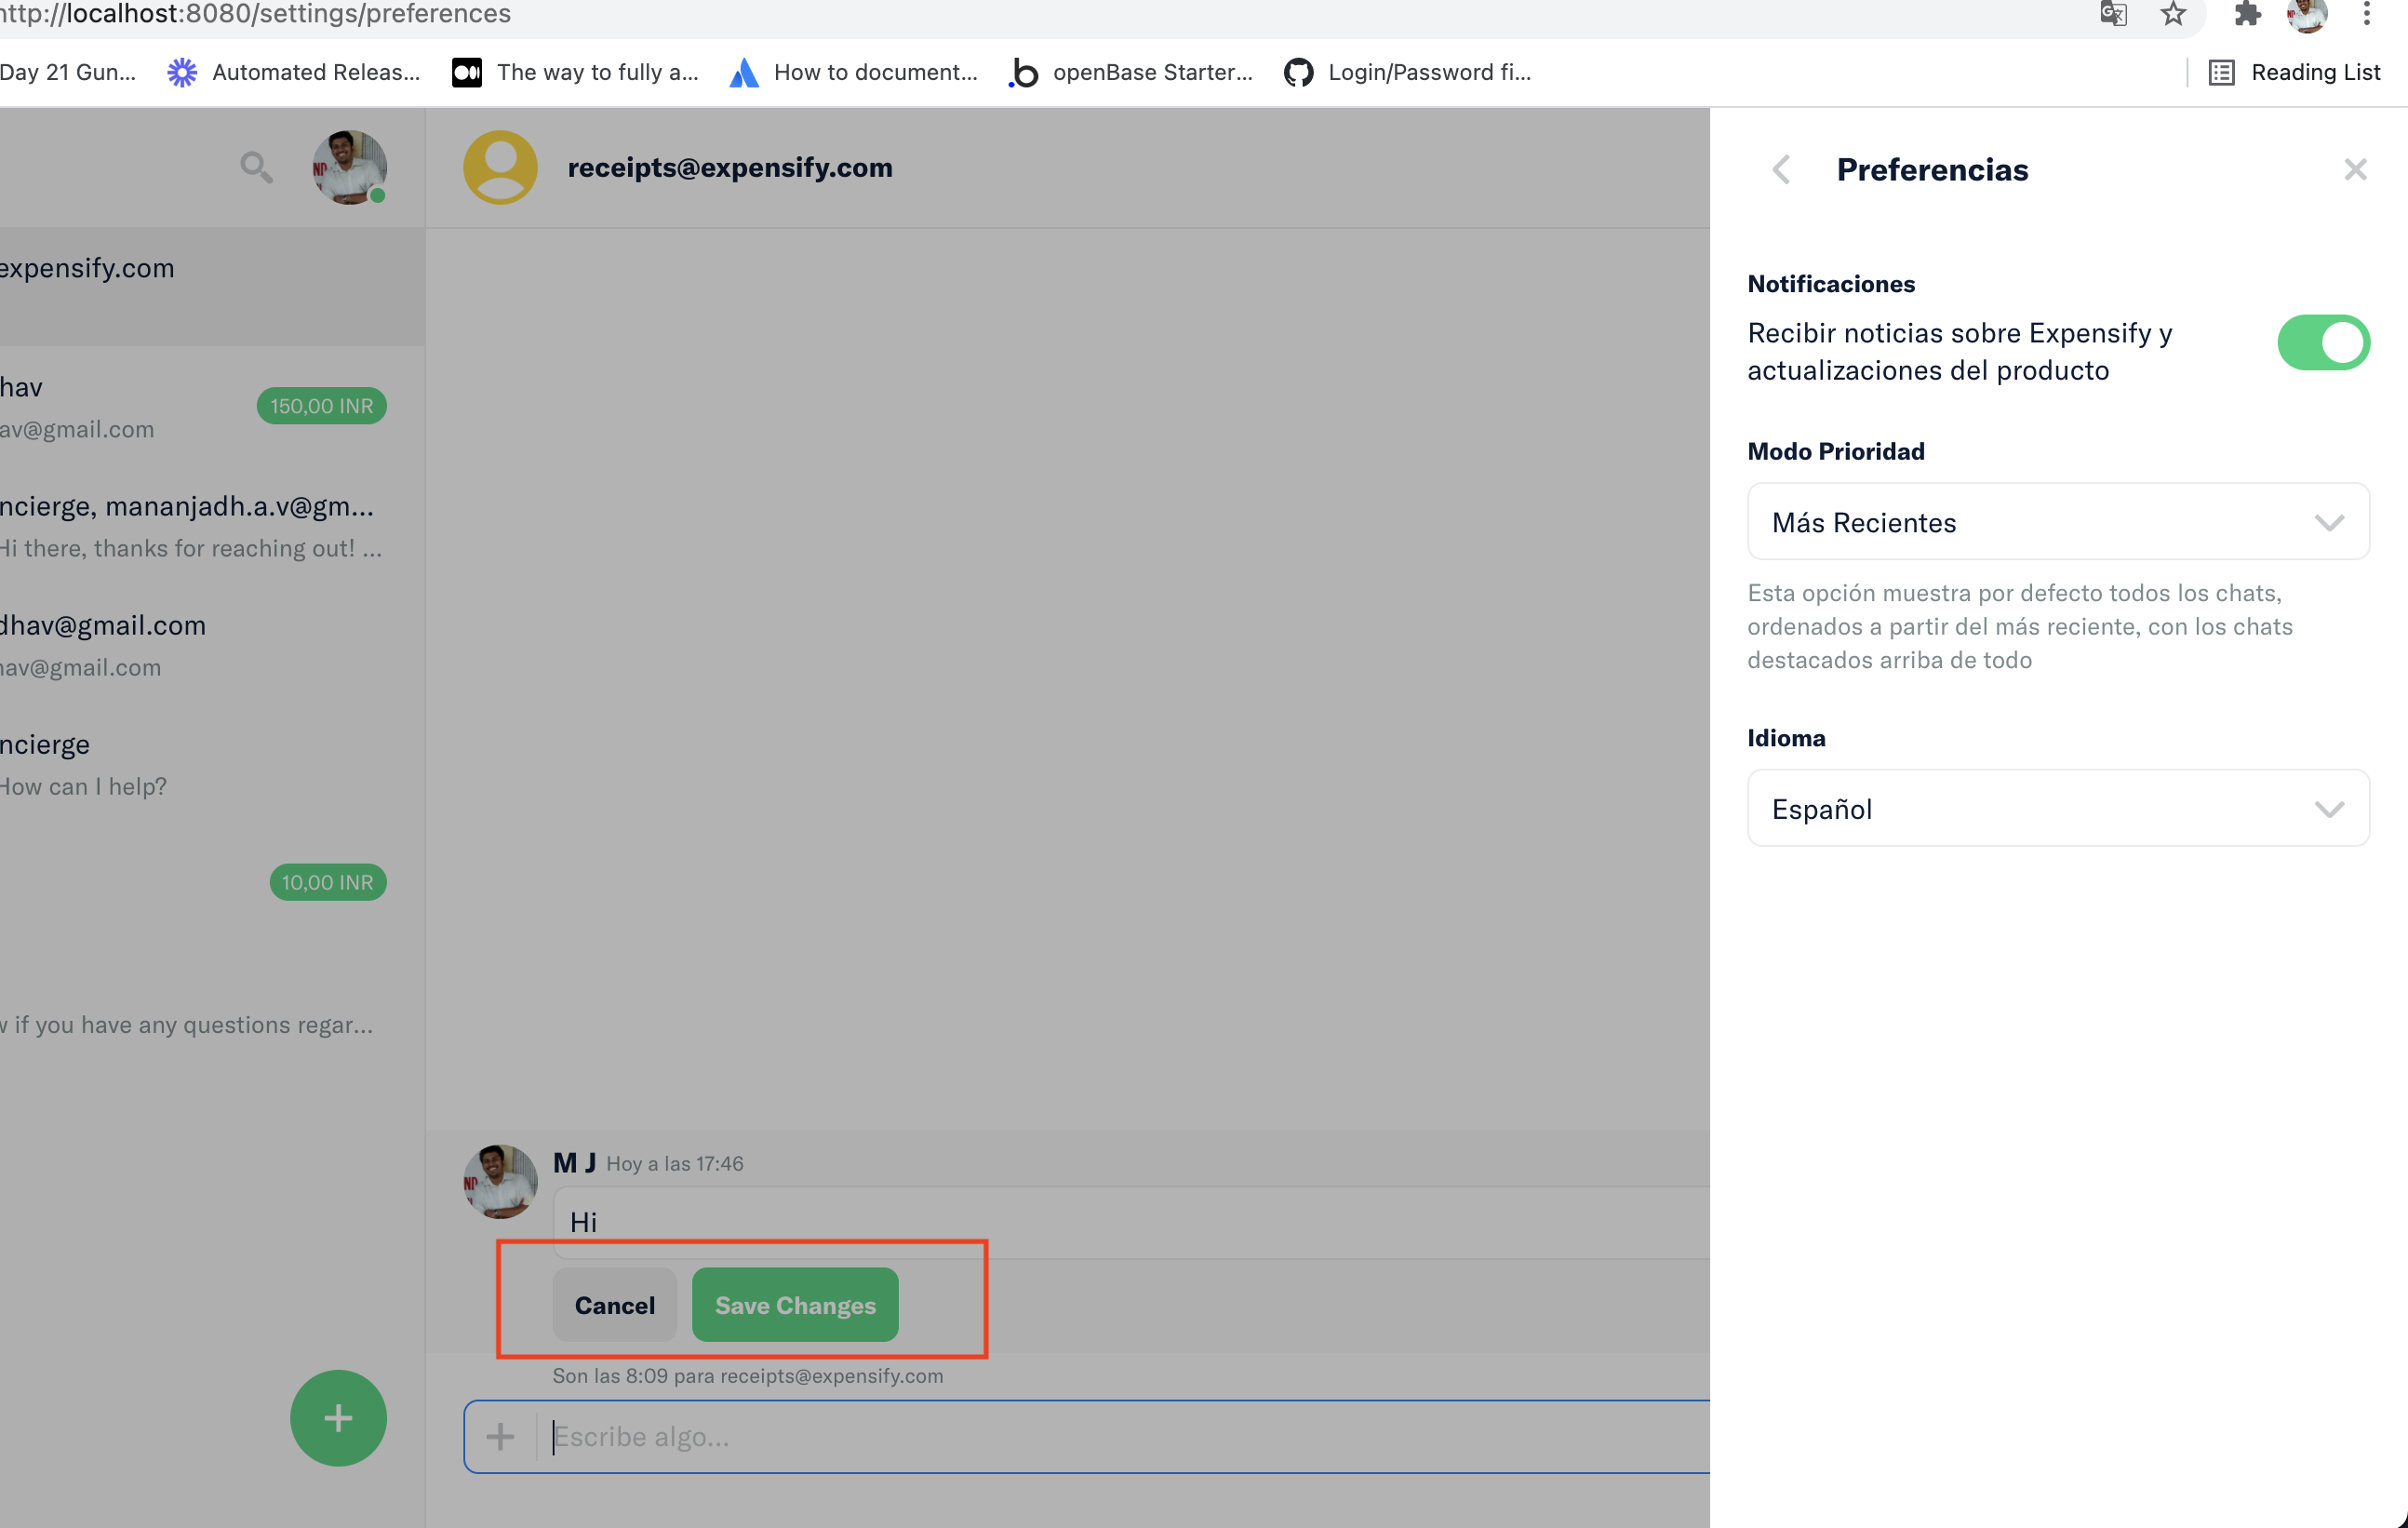This screenshot has height=1528, width=2408.
Task: Click M J's message avatar
Action: (x=500, y=1181)
